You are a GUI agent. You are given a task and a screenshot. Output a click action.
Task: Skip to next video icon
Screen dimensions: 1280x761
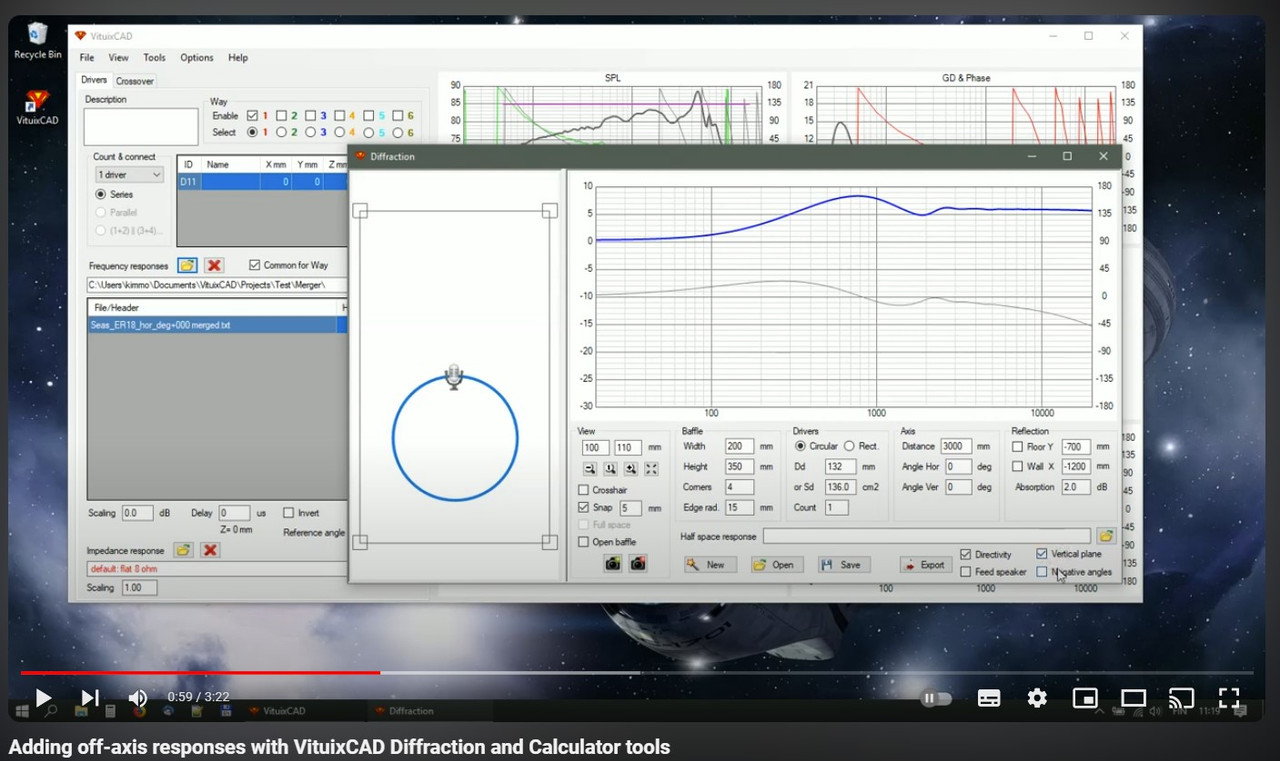pos(90,698)
